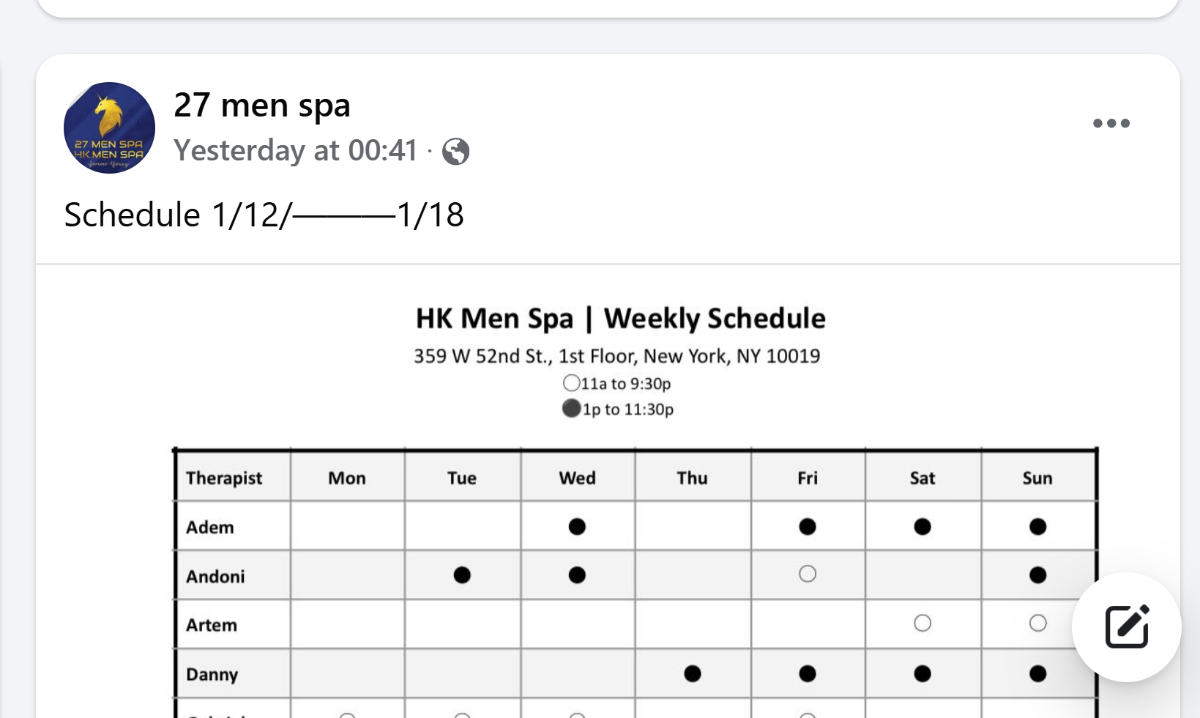
Task: Open the post options three-dot menu
Action: 1111,124
